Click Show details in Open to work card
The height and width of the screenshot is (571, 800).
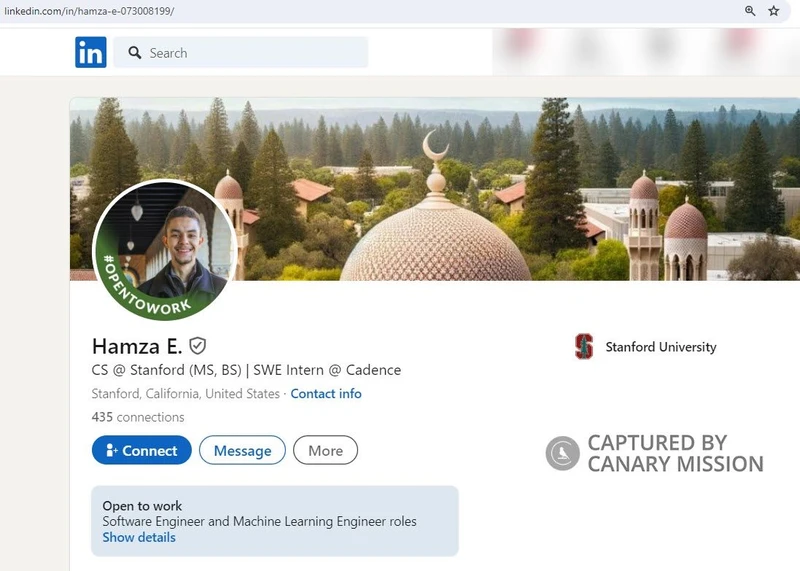139,537
